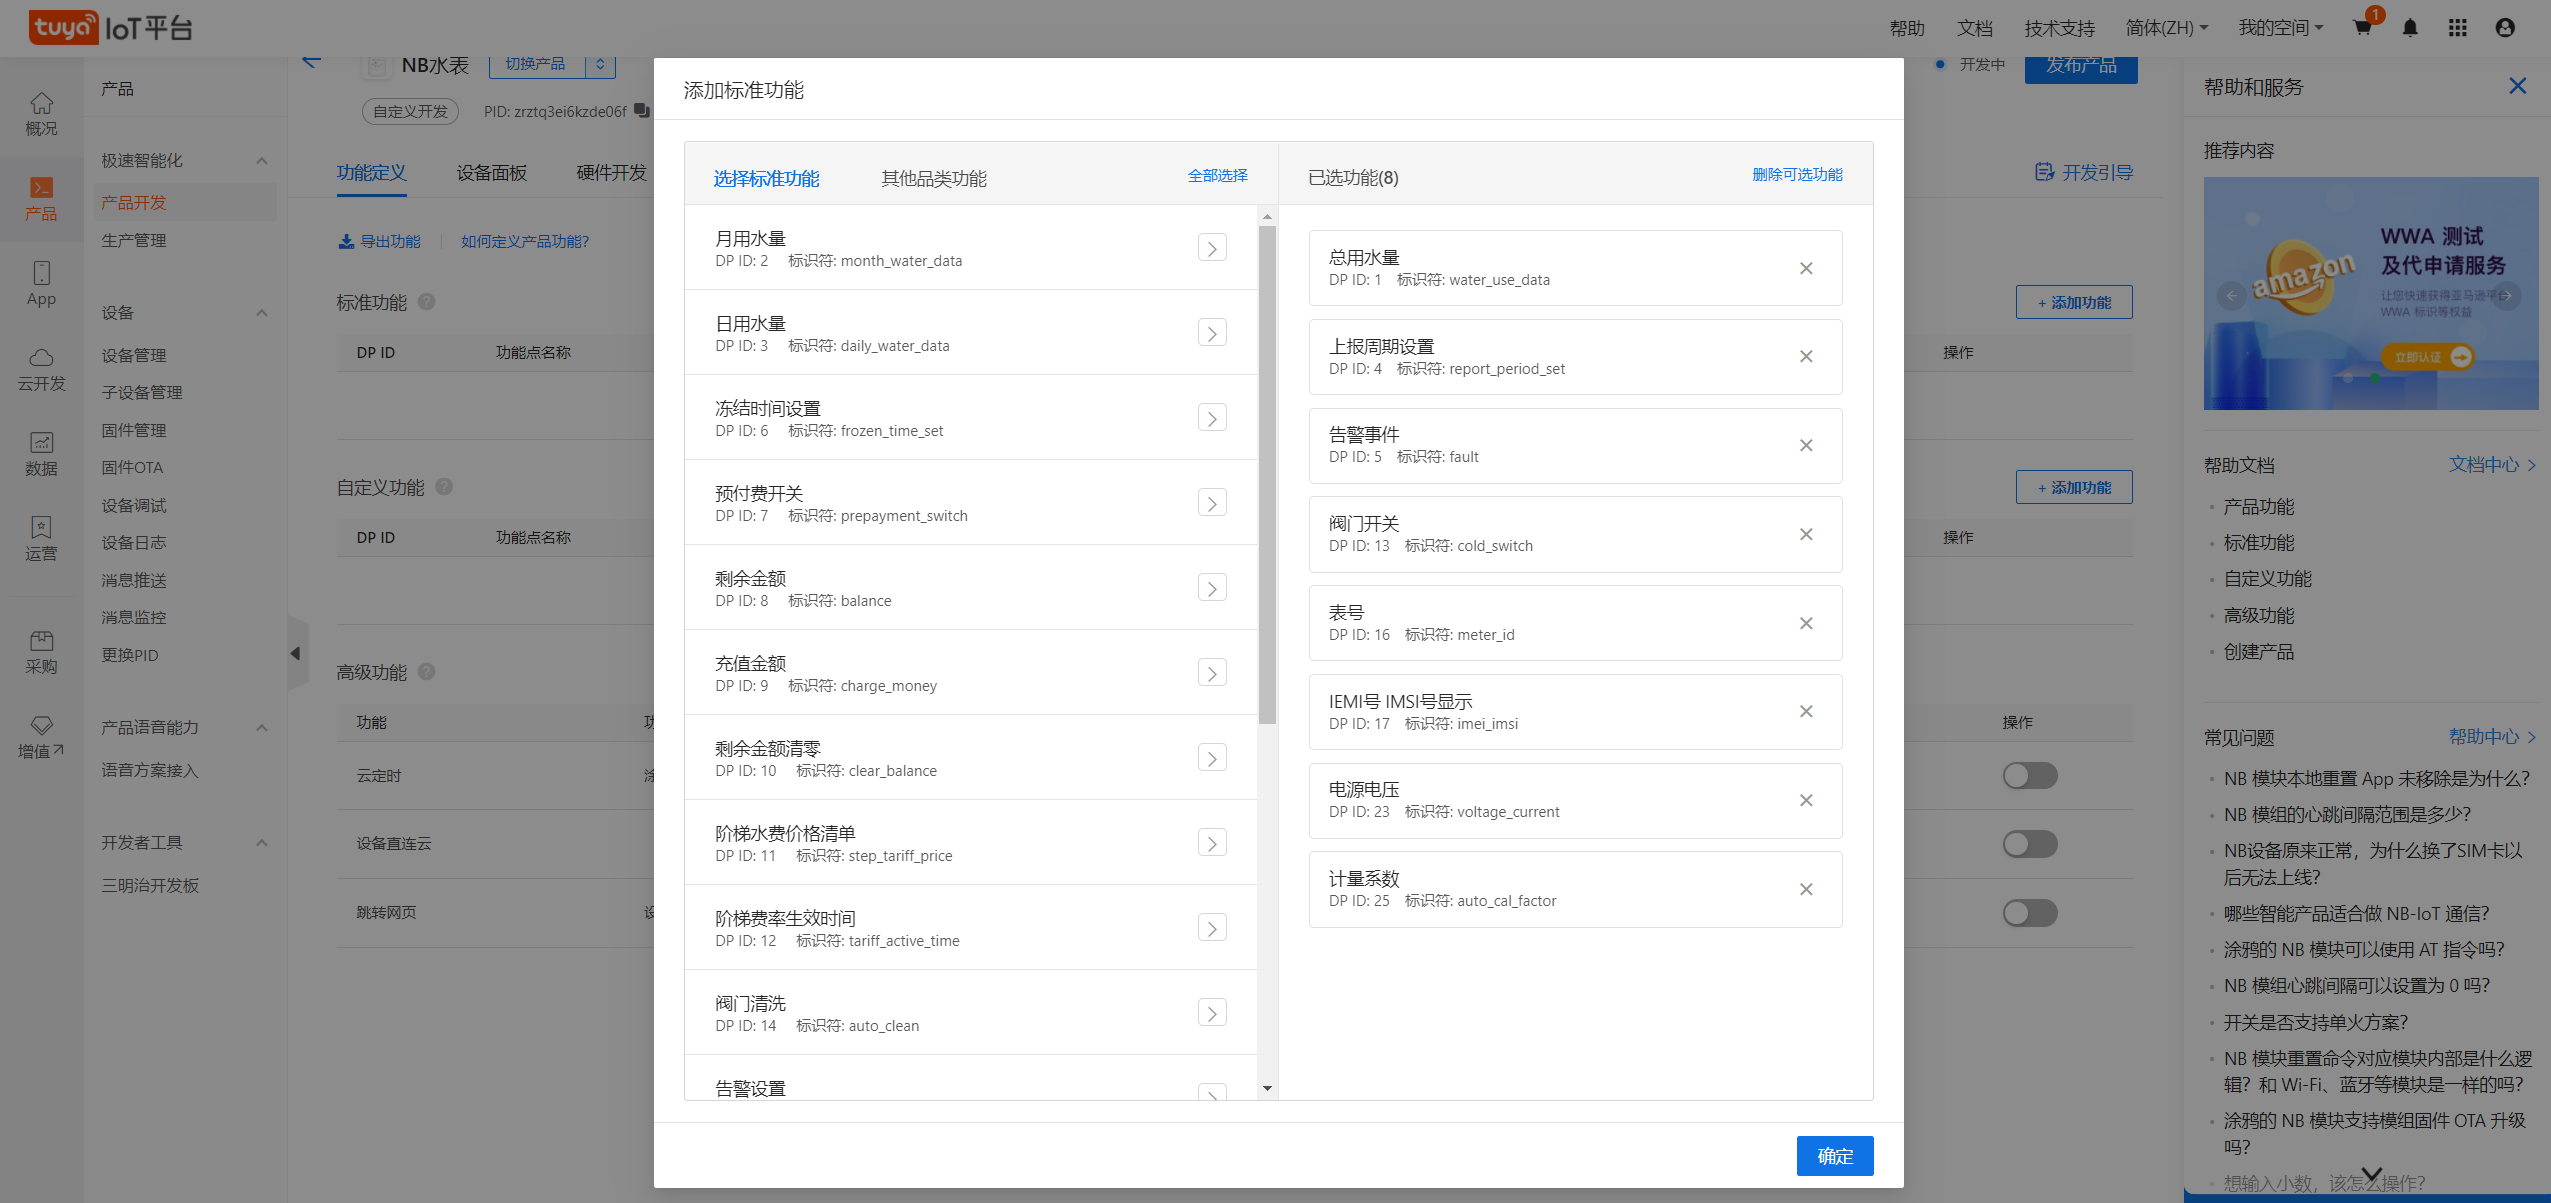Screen dimensions: 2551x1203
Task: Click the shopping cart icon with badge
Action: click(x=2363, y=27)
